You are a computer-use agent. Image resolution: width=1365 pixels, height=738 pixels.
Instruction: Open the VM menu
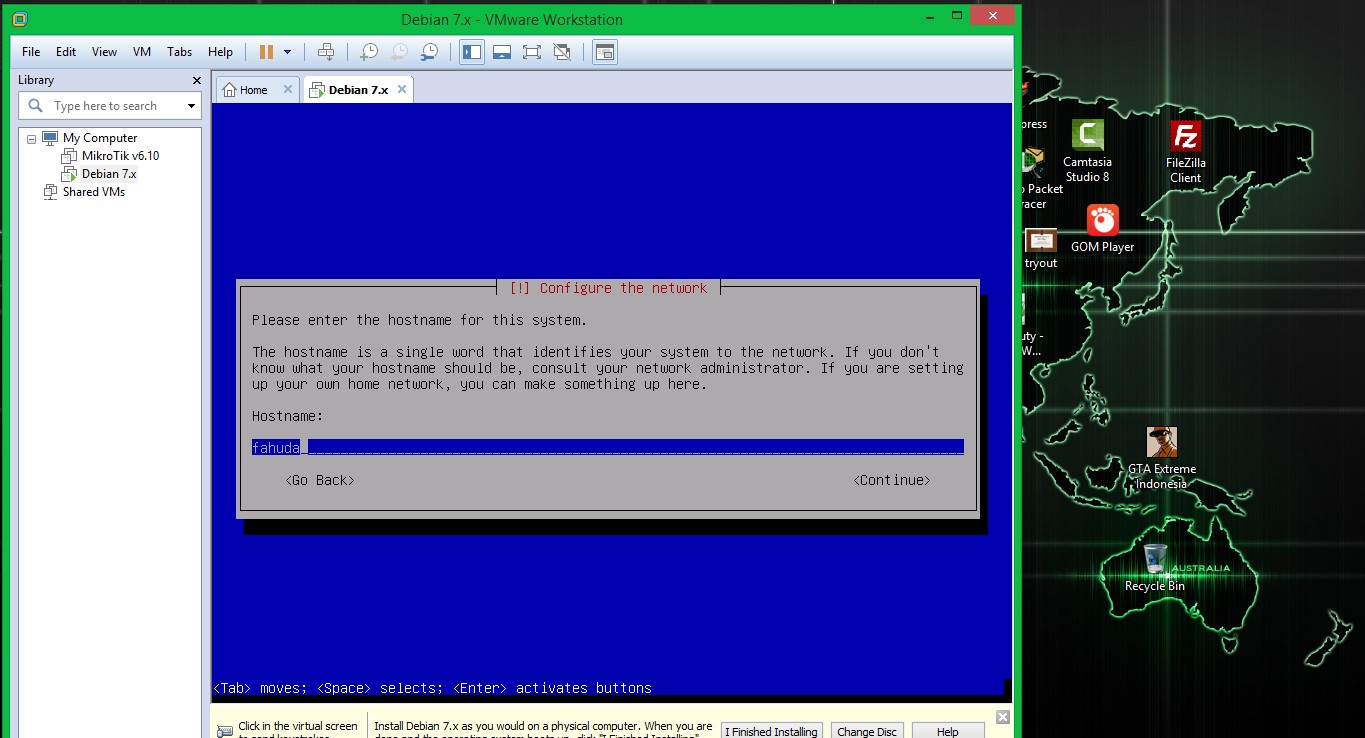point(142,52)
